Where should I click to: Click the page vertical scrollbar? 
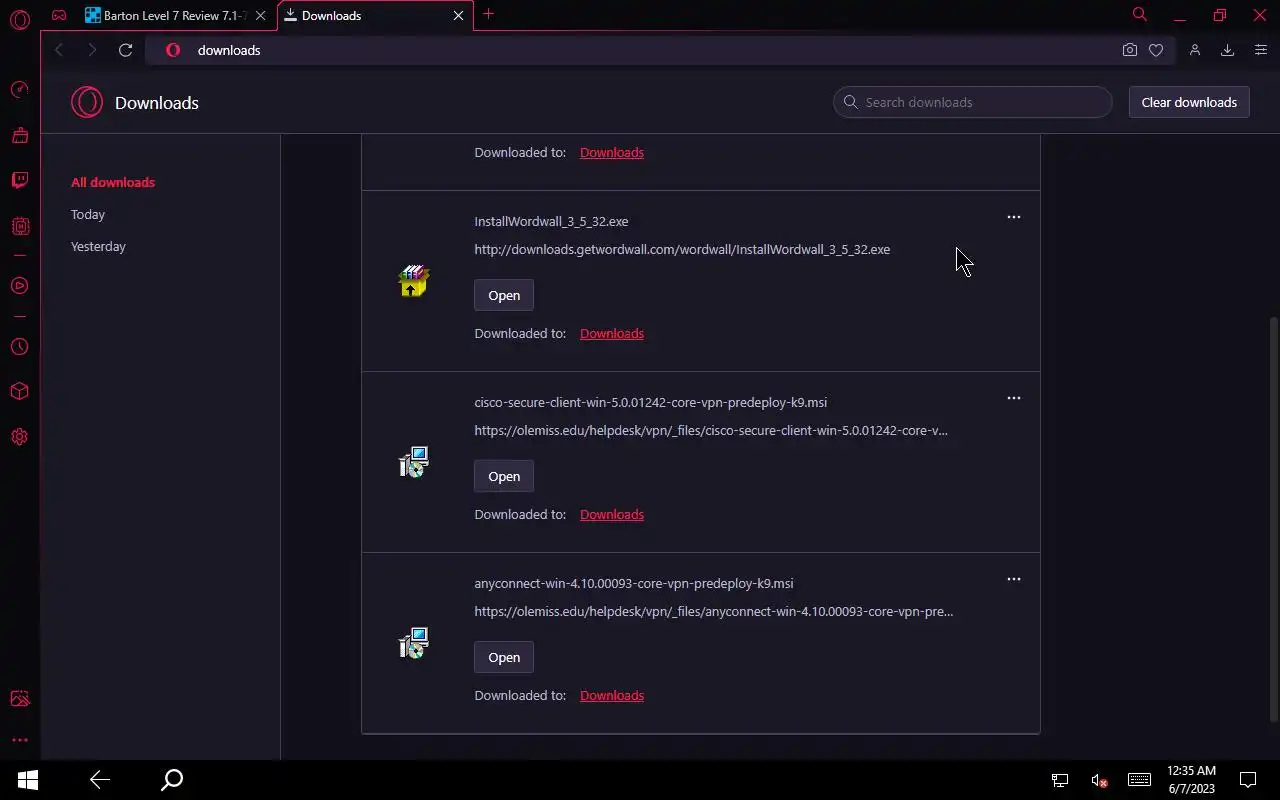(x=1273, y=518)
